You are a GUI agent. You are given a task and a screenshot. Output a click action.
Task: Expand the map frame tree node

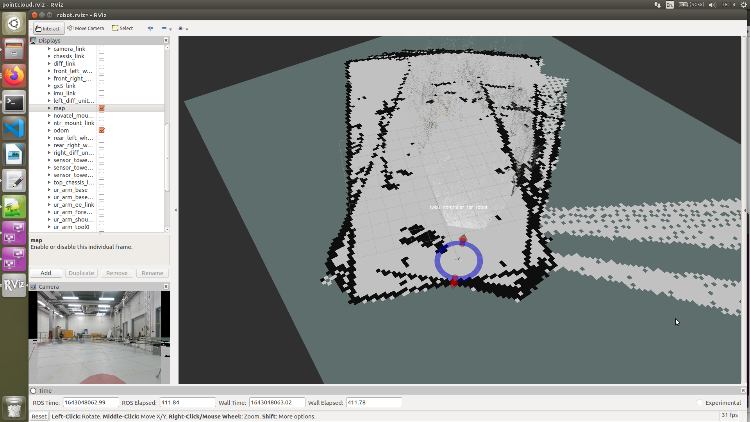pos(49,108)
